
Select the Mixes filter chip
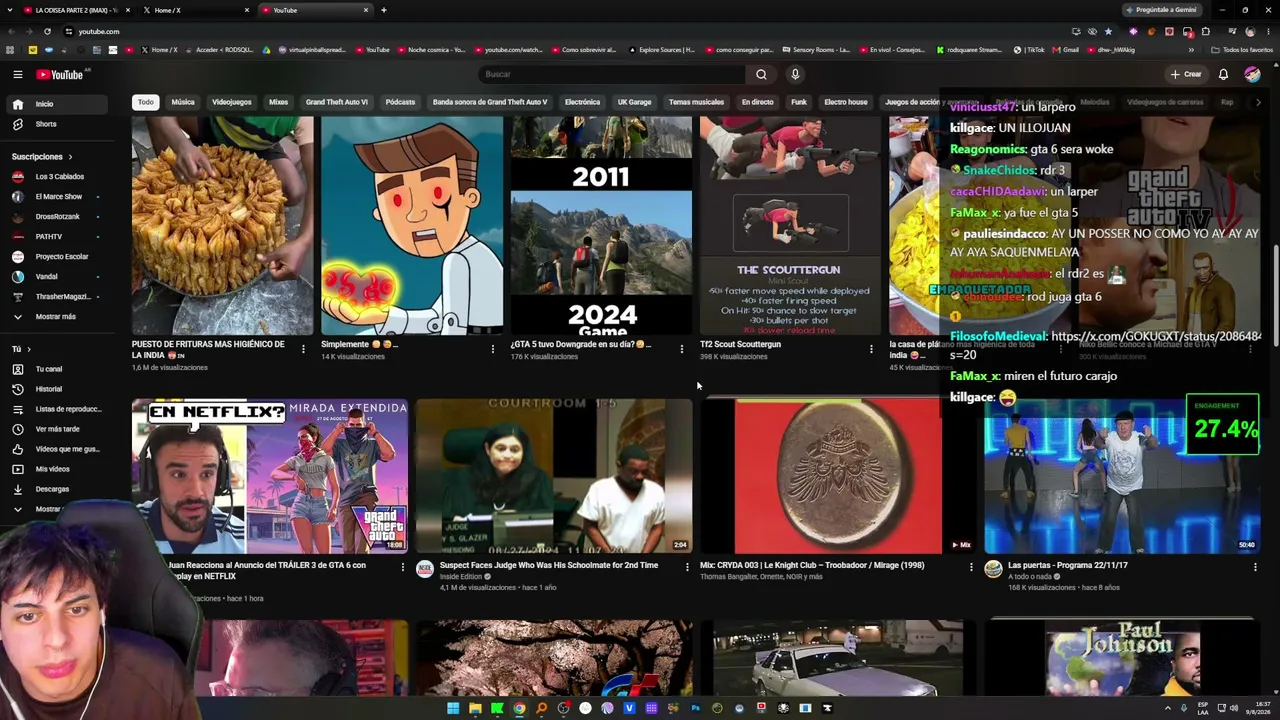pos(279,102)
